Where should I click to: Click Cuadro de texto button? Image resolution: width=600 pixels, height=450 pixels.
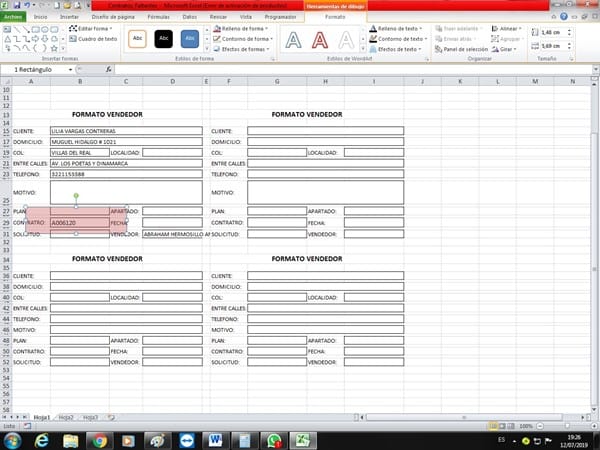93,39
